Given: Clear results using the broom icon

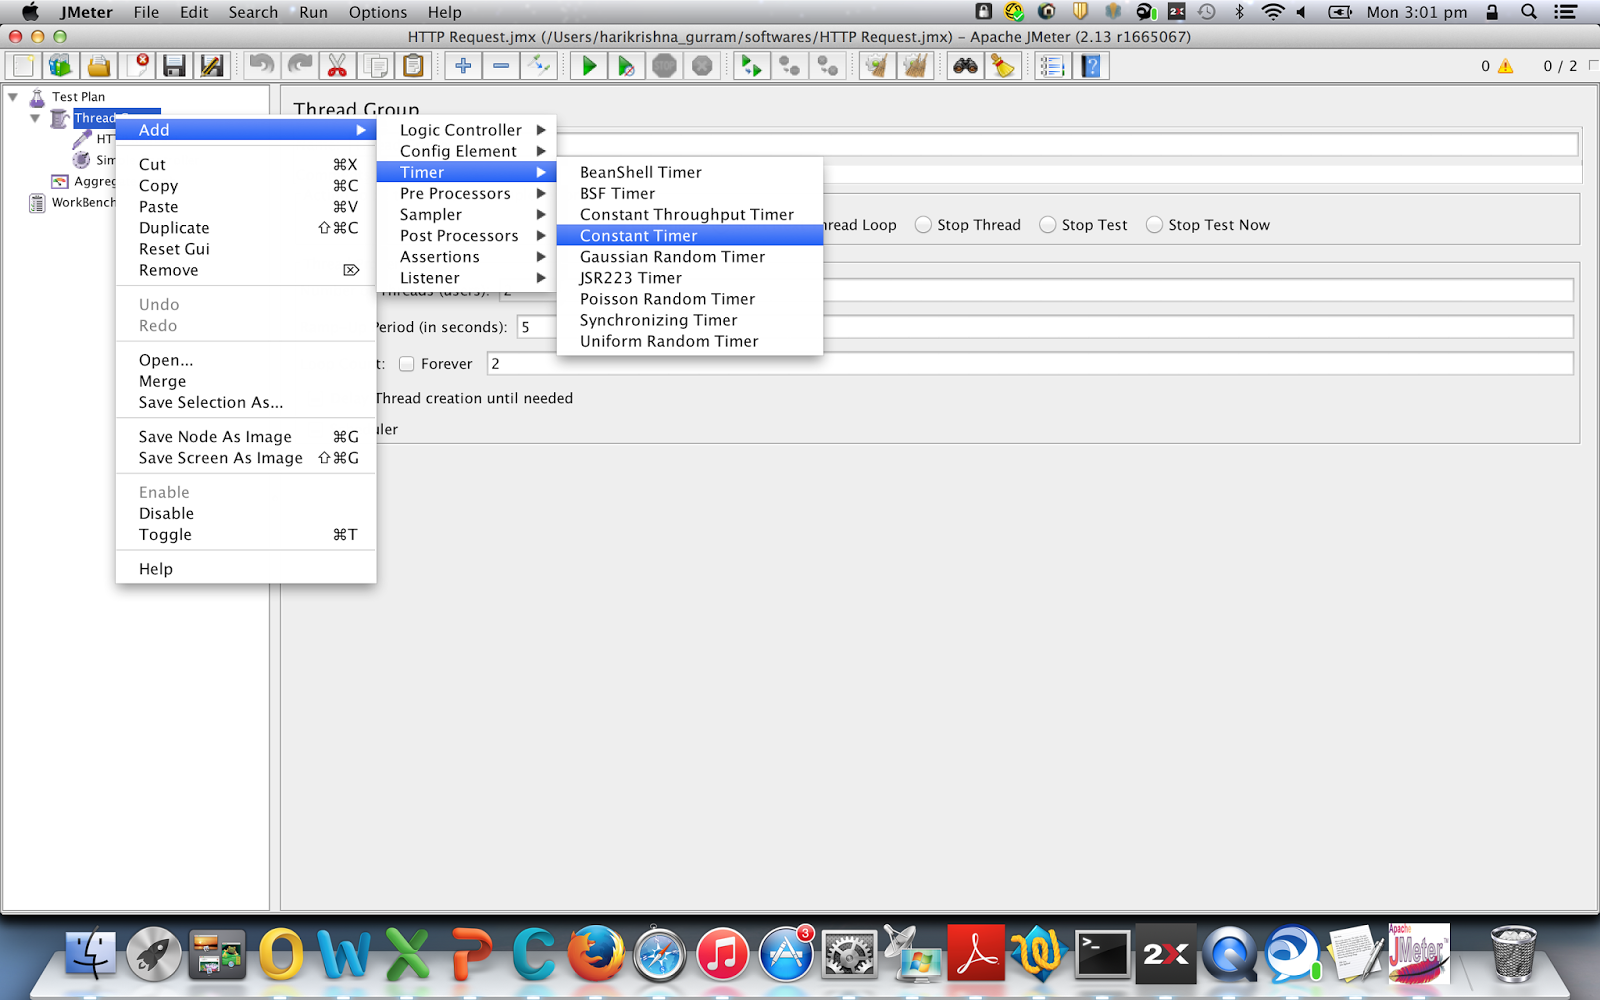Looking at the screenshot, I should click(x=1003, y=65).
